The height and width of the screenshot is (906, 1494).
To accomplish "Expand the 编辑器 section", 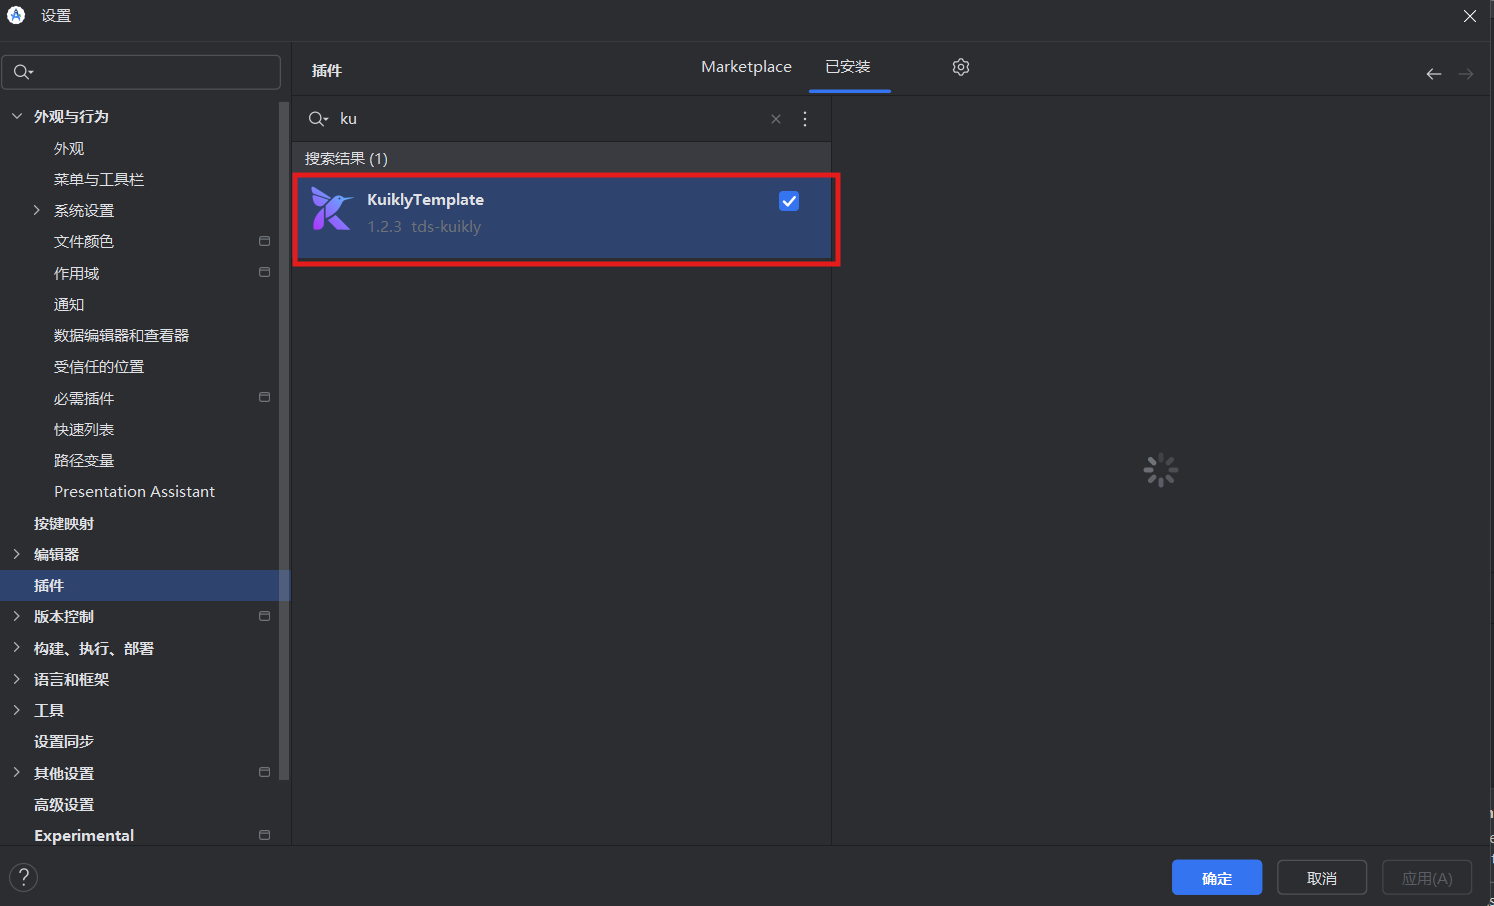I will coord(17,554).
